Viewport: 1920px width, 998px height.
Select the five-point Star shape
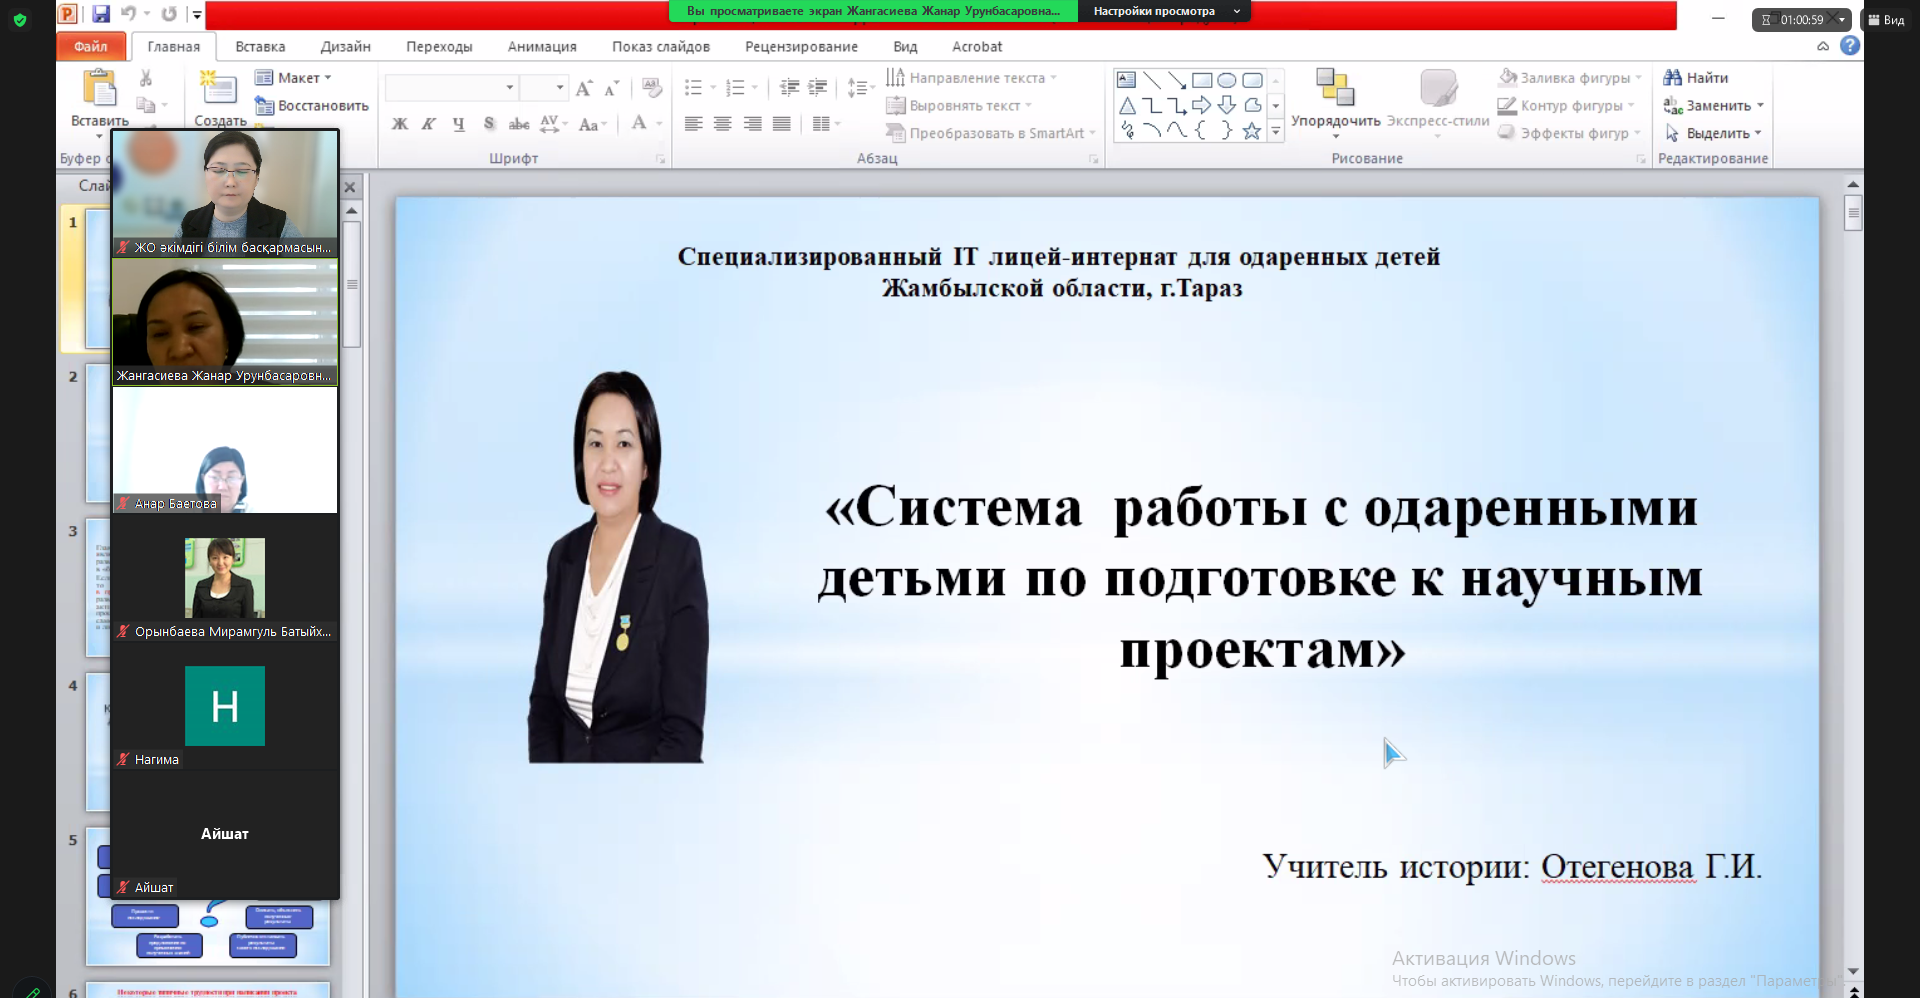point(1252,131)
